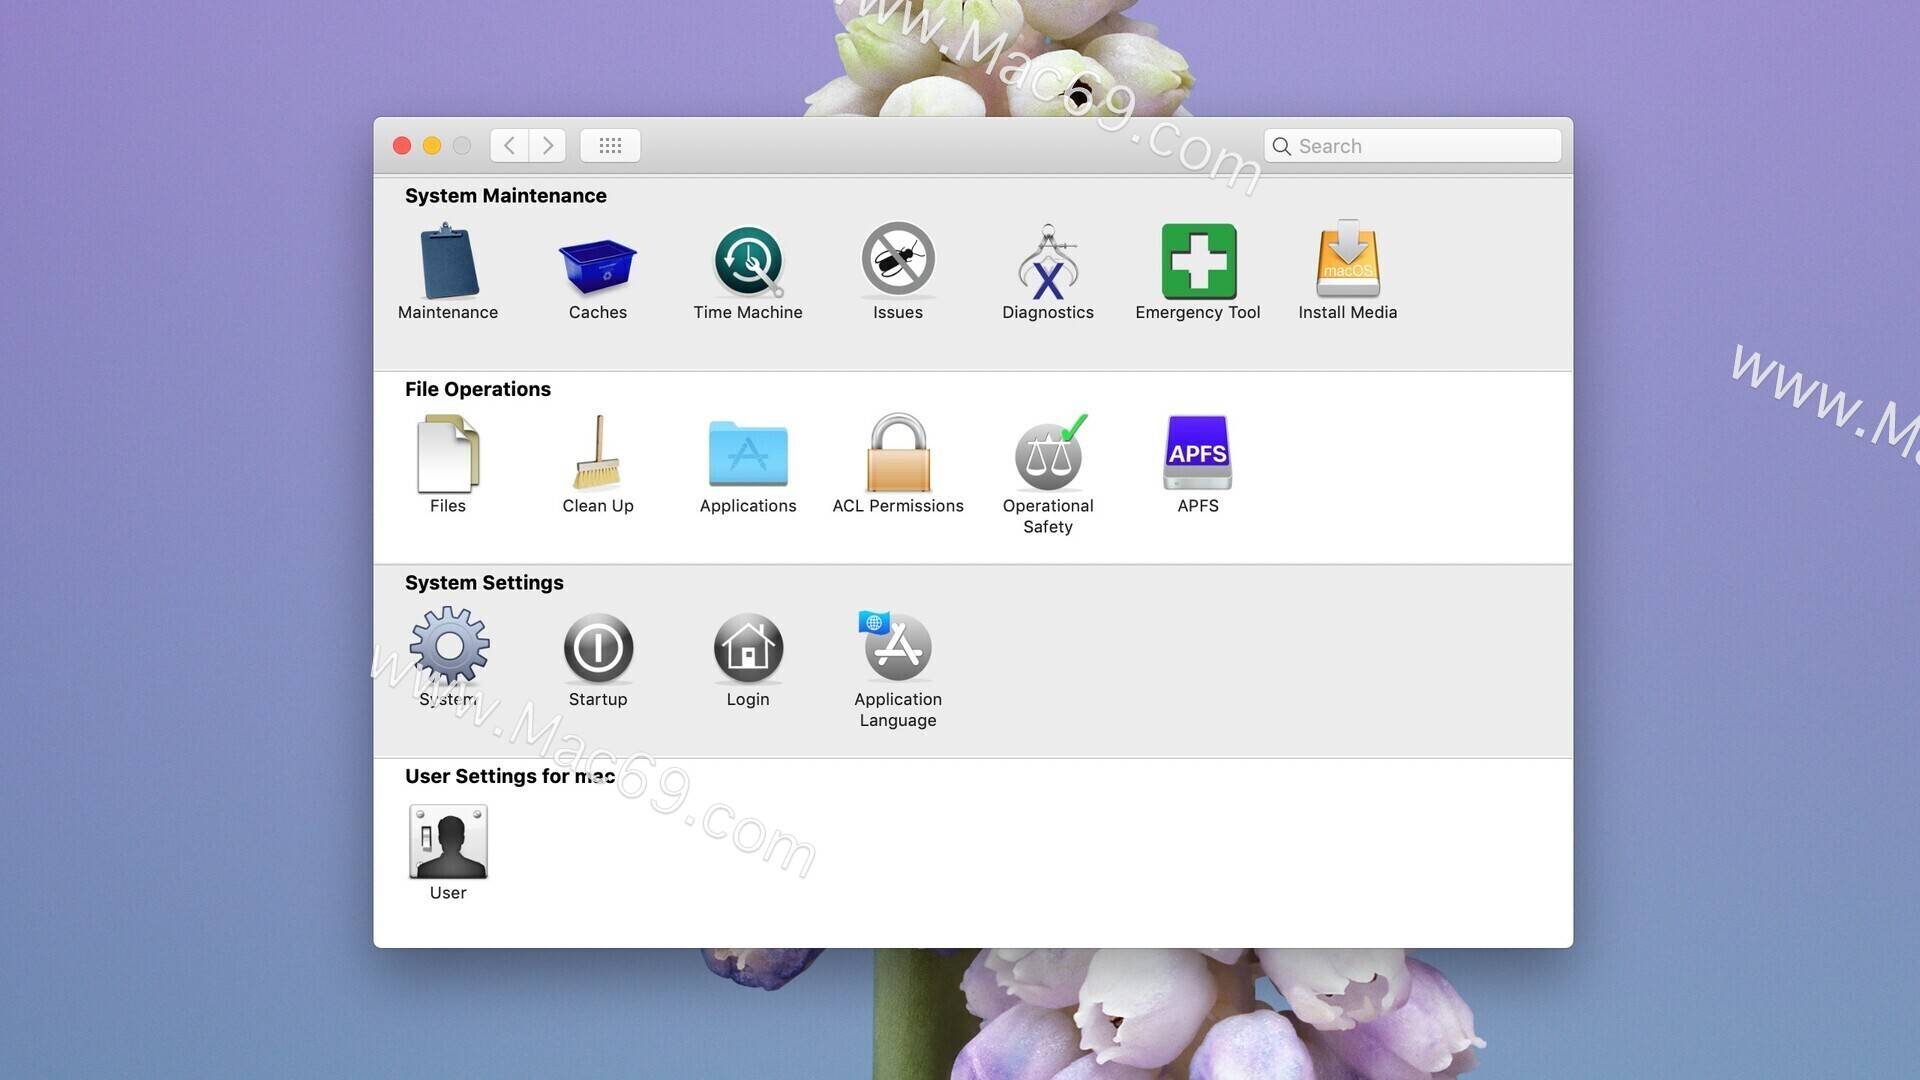Open the User settings pane
The width and height of the screenshot is (1920, 1080).
coord(447,841)
